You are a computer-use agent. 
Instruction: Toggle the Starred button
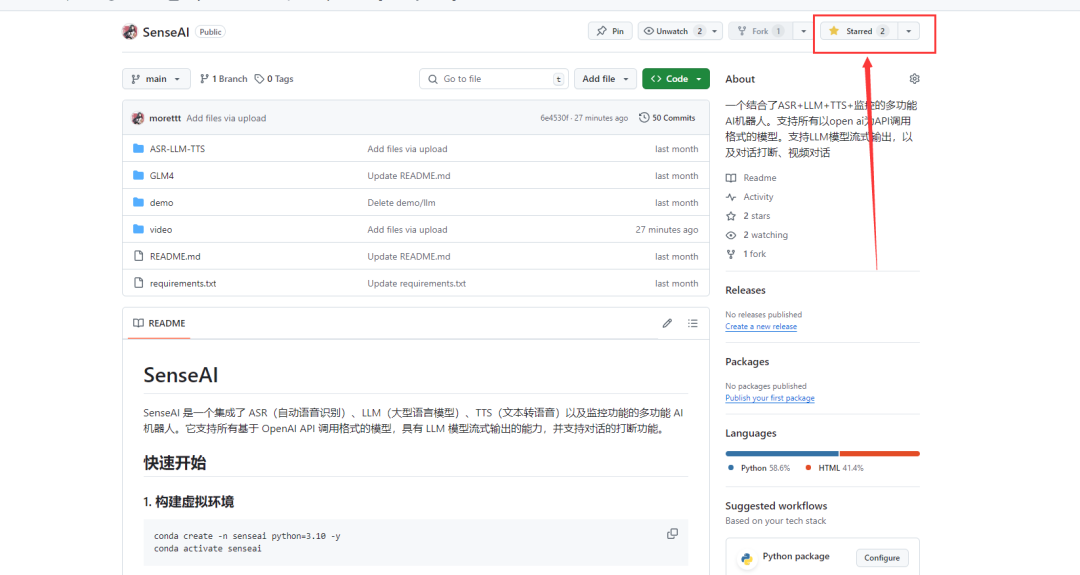click(x=859, y=31)
